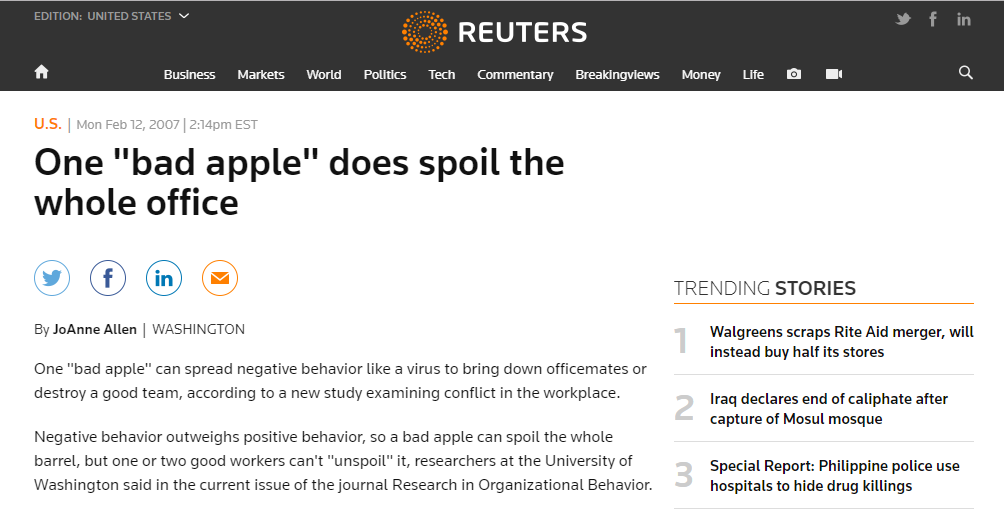The height and width of the screenshot is (523, 1004).
Task: Go to the home page icon
Action: (41, 72)
